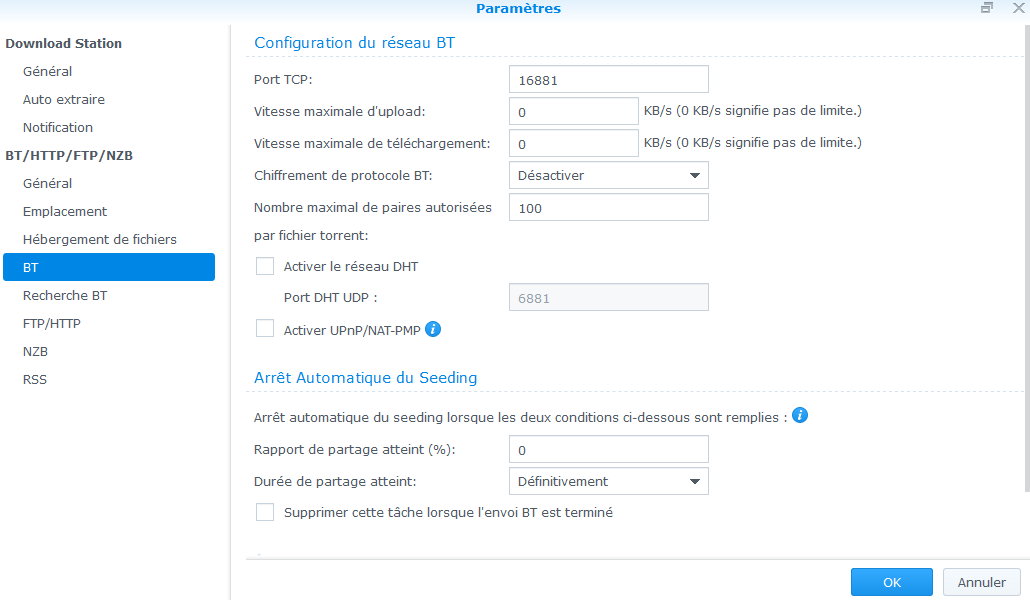Open the Emplacement settings page
The image size is (1030, 600).
tap(65, 212)
